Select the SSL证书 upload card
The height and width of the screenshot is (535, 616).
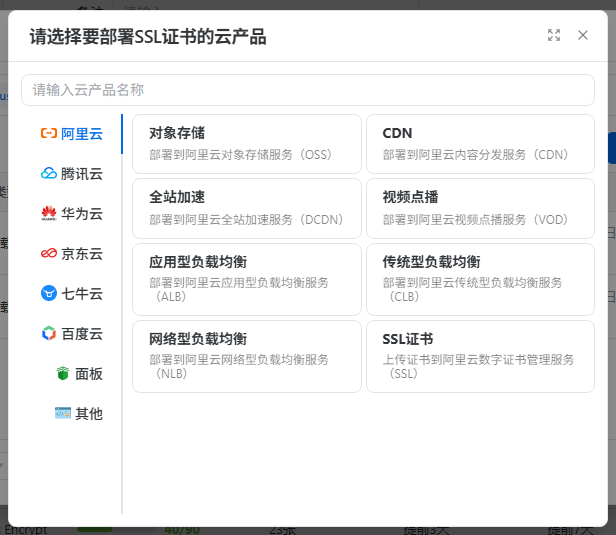tap(480, 356)
